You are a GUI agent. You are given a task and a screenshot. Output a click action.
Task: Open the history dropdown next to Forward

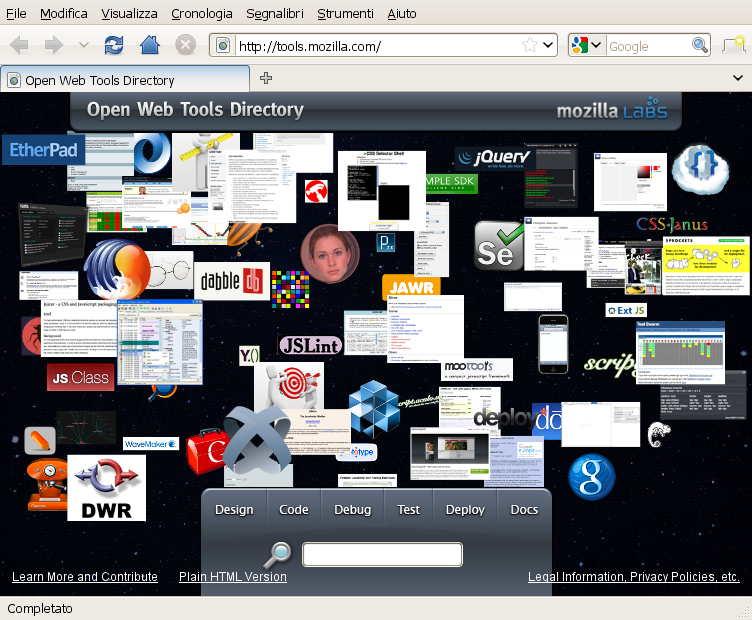[83, 46]
